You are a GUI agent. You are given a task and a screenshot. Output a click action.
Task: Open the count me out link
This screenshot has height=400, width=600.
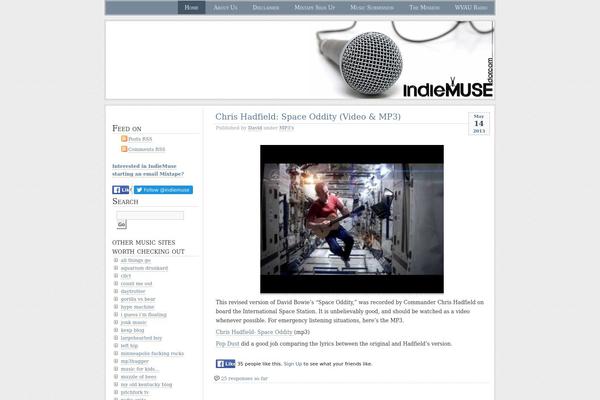tap(137, 284)
